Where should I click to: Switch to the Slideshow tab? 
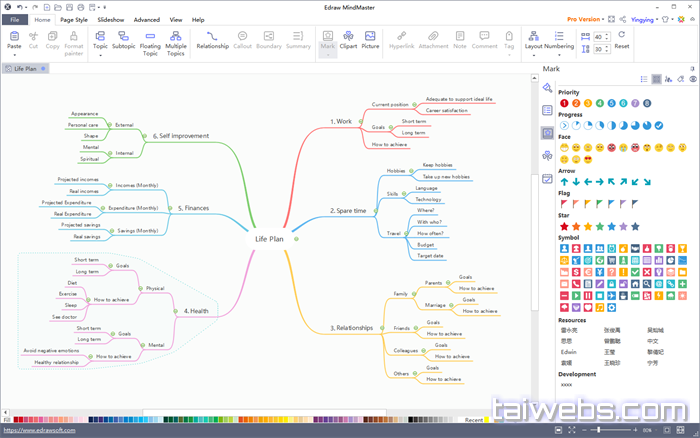pos(111,19)
